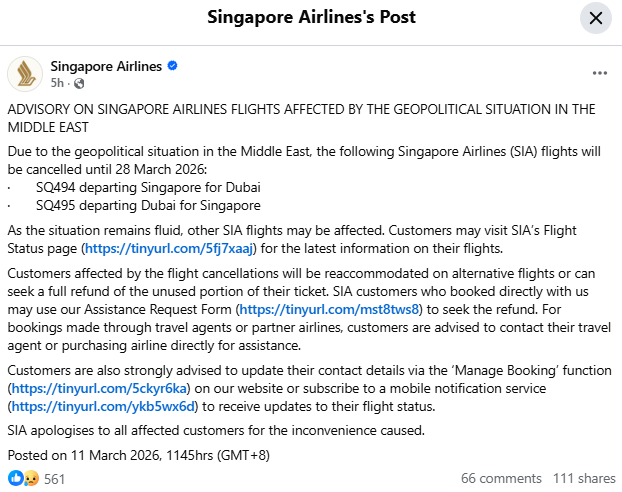Image resolution: width=622 pixels, height=492 pixels.
Task: Click the 5h post timestamp
Action: click(x=57, y=83)
